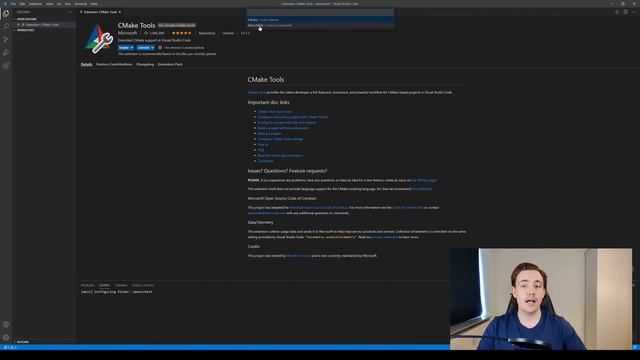Switch to the Debug Console panel tab
The width and height of the screenshot is (640, 360).
coord(143,285)
